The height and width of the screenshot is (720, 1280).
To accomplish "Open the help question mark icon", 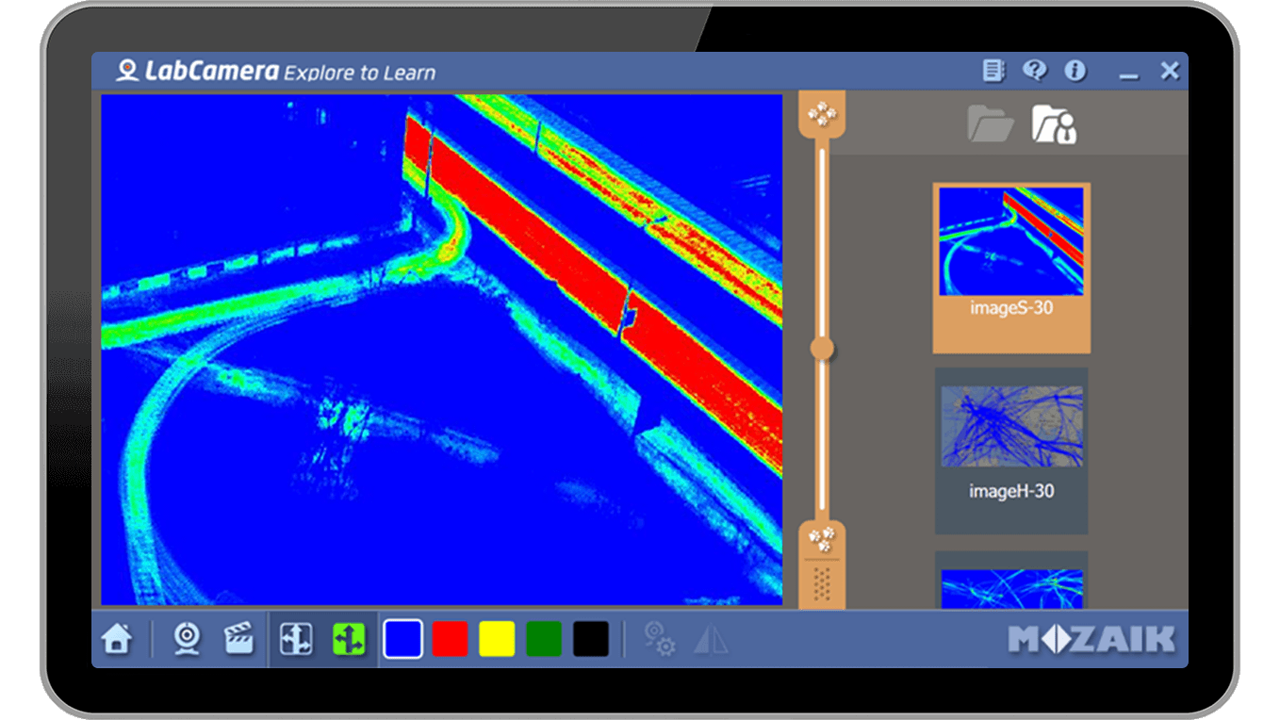I will click(x=1034, y=71).
